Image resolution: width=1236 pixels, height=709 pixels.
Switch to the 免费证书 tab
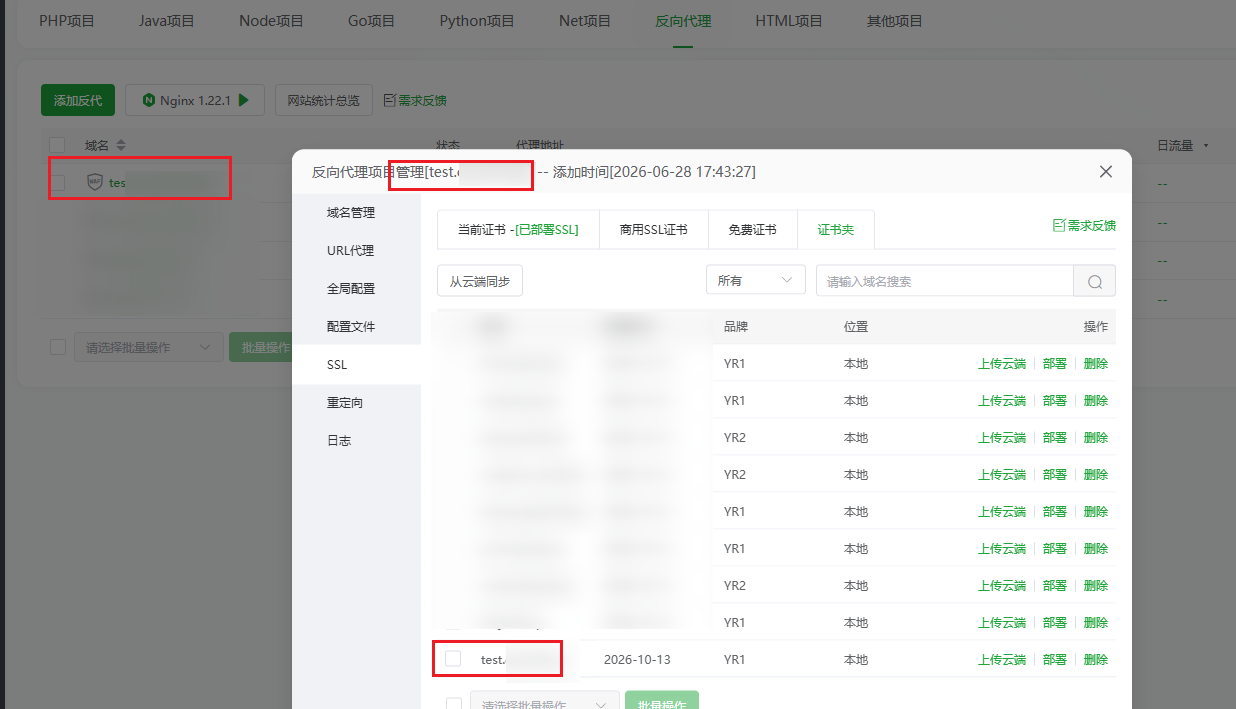753,229
